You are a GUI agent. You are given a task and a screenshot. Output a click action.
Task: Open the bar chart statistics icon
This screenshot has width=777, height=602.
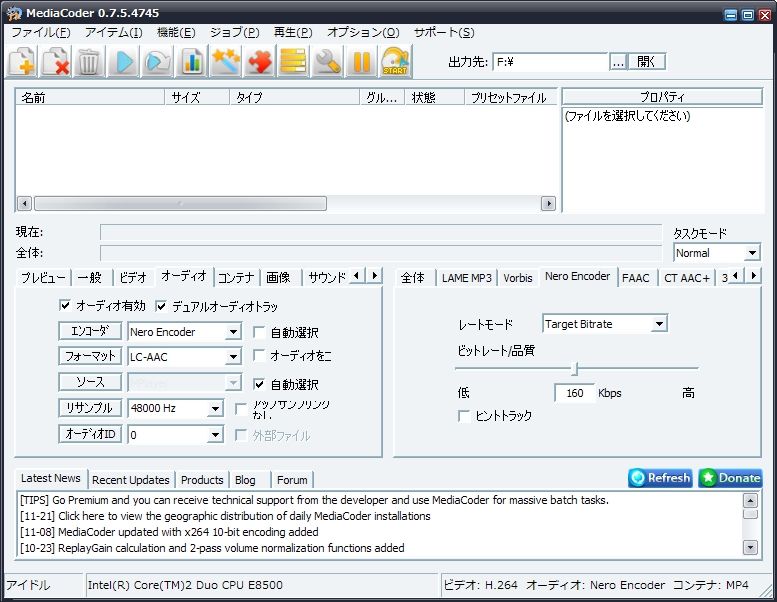pyautogui.click(x=191, y=61)
